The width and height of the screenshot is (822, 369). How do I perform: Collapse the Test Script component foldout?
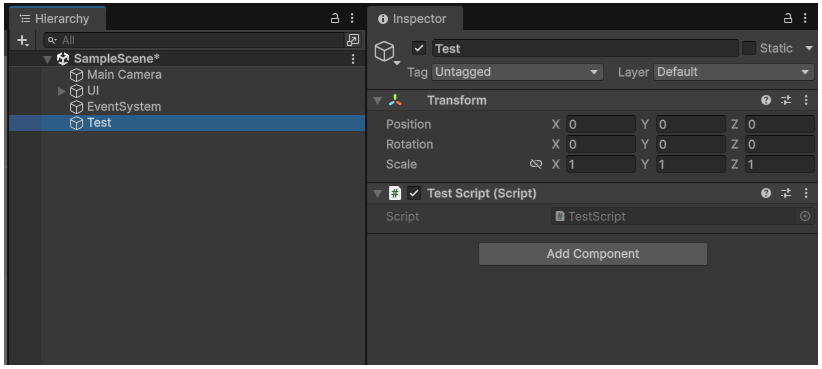[x=377, y=193]
